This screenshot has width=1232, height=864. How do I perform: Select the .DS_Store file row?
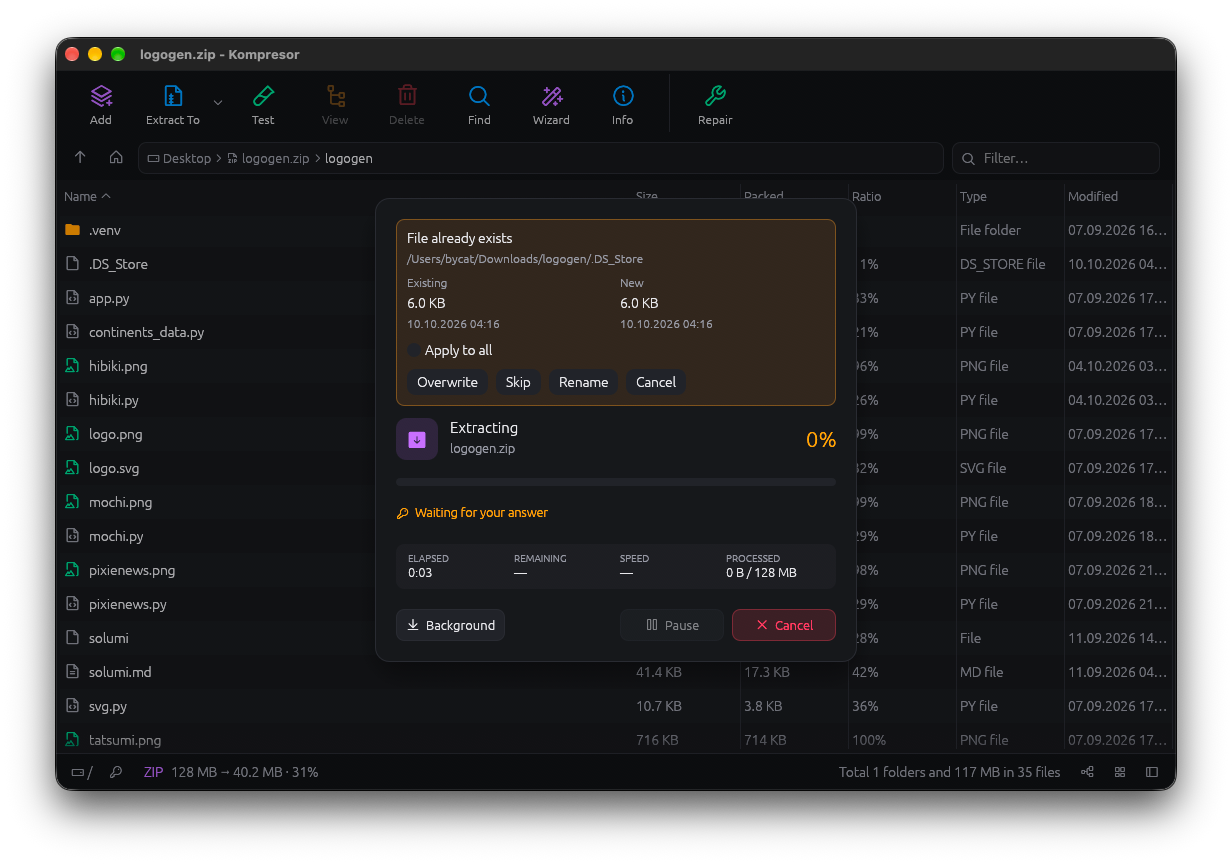(x=616, y=264)
